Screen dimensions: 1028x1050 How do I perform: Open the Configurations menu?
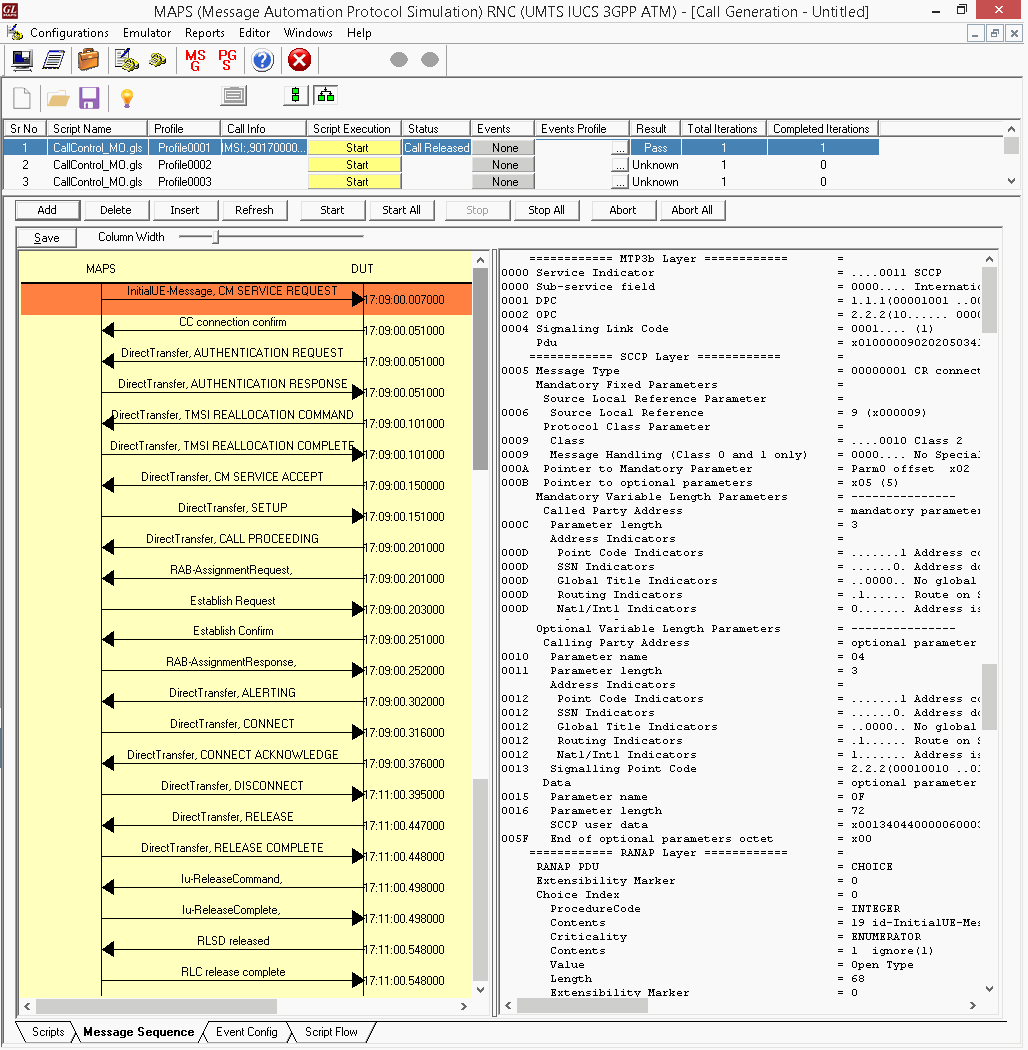[x=69, y=33]
